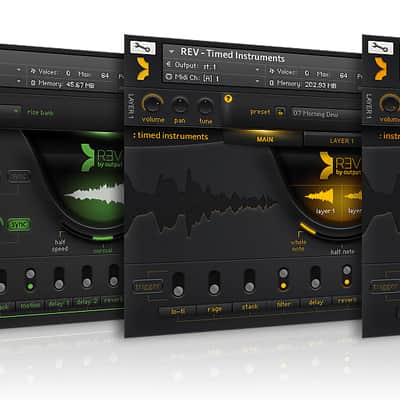Click the white waveform in the green globe

[x=94, y=193]
